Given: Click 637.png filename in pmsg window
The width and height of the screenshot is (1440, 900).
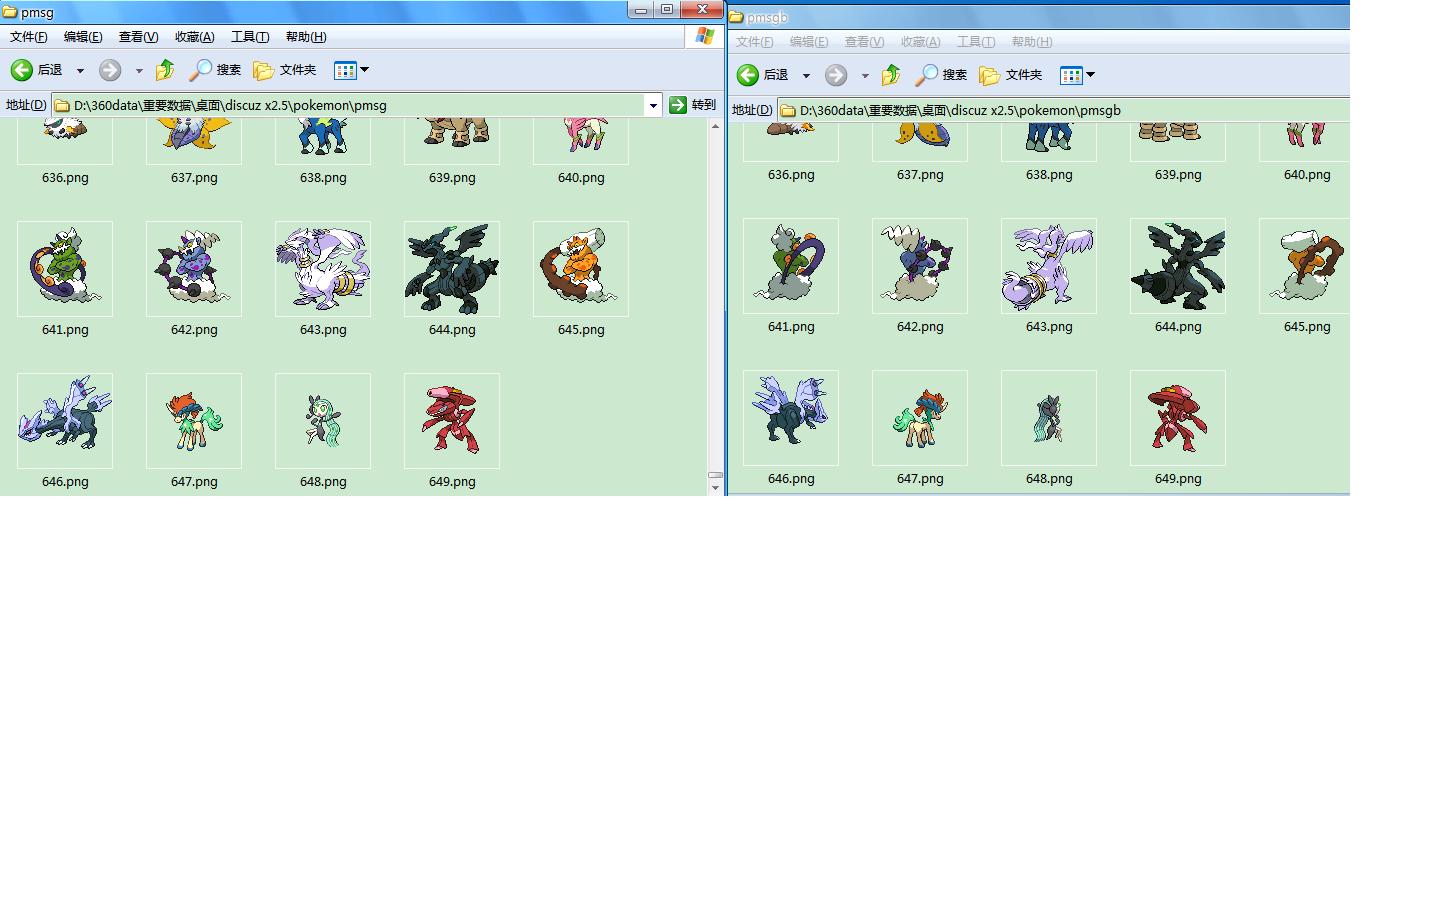Looking at the screenshot, I should 194,178.
